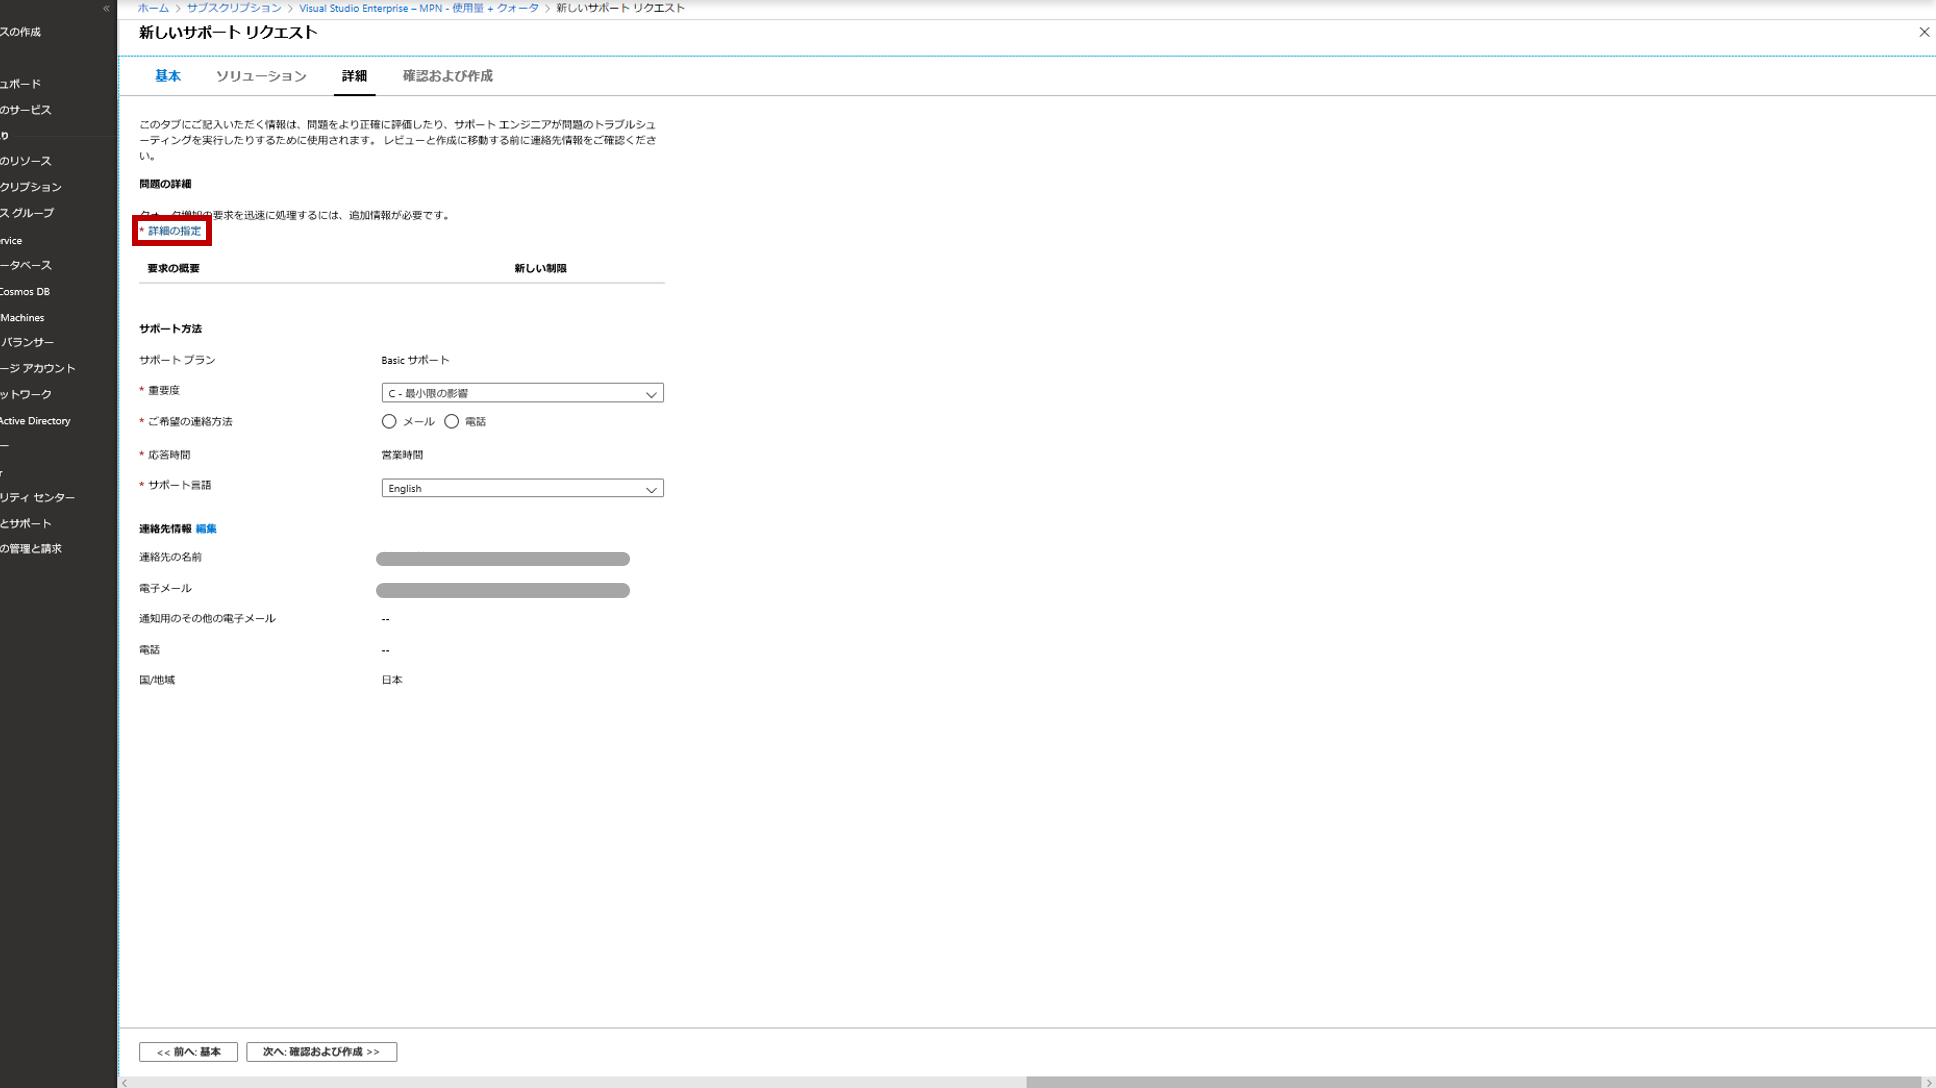Select 電話 contact method radio button
Image resolution: width=1936 pixels, height=1088 pixels.
[452, 422]
